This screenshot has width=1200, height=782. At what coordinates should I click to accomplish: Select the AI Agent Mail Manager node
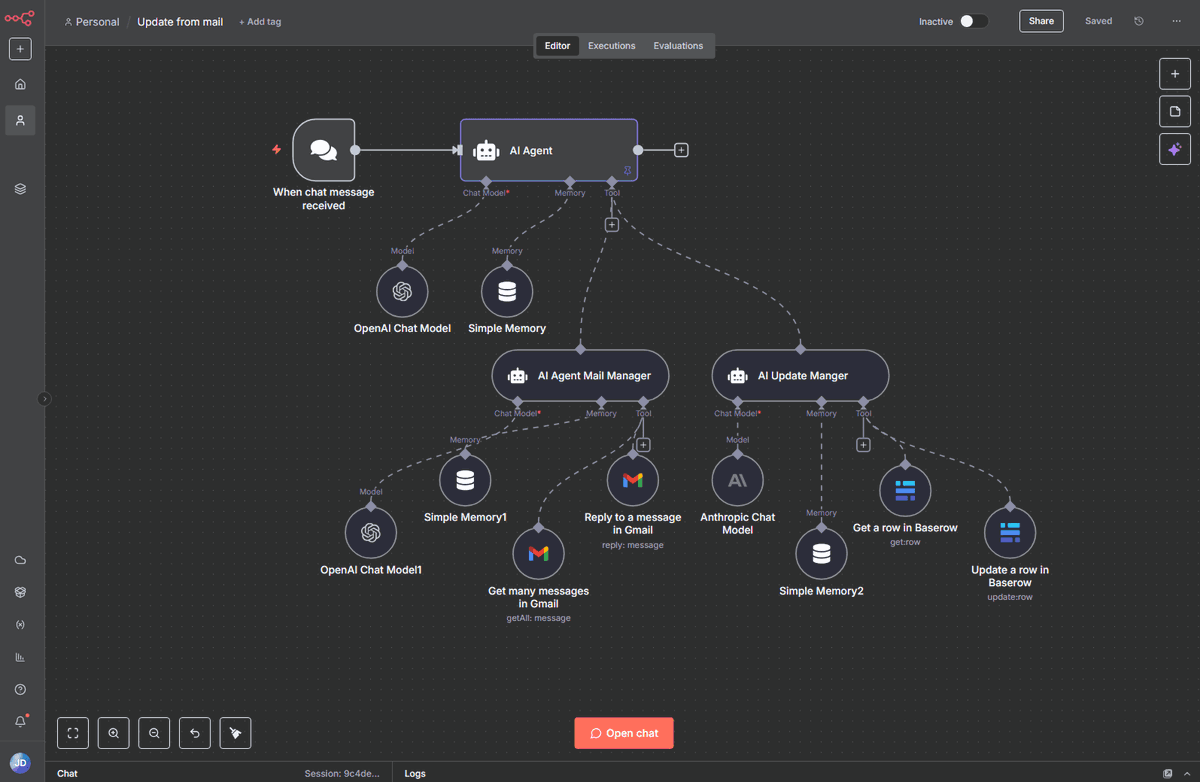pos(580,376)
